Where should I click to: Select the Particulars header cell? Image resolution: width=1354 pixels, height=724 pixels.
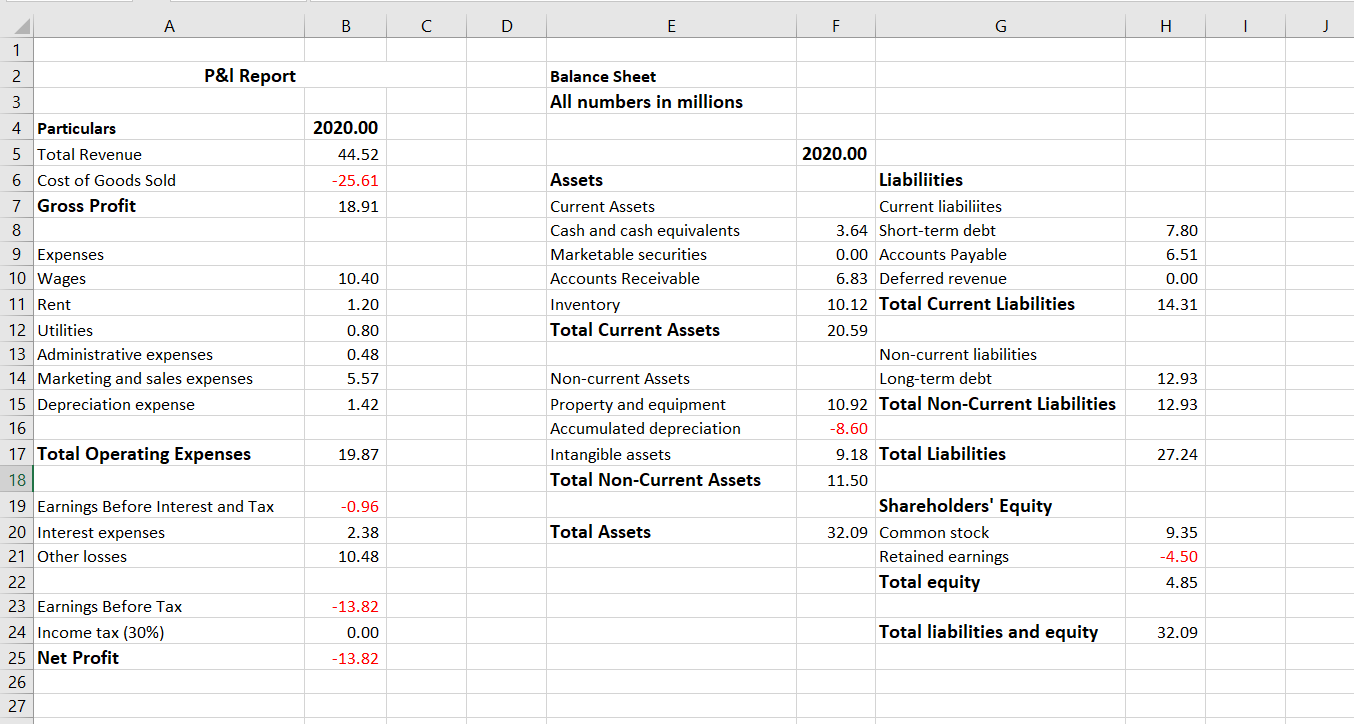tap(169, 128)
